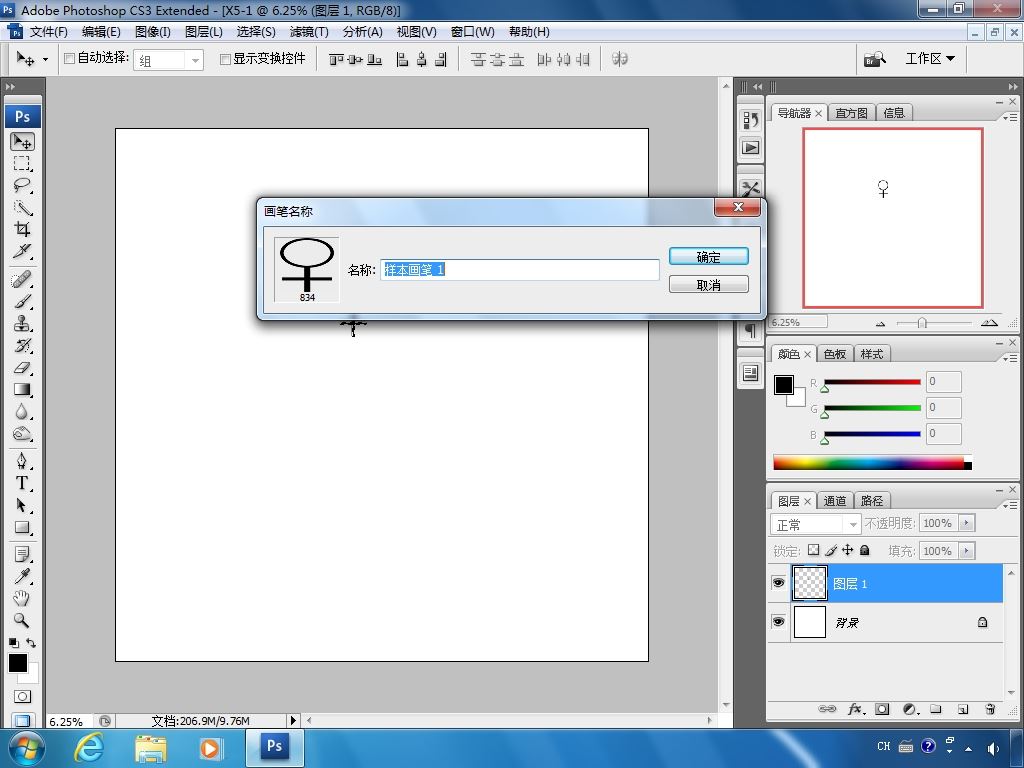Viewport: 1024px width, 768px height.
Task: Hide 背景 layer visibility eye
Action: [x=778, y=622]
